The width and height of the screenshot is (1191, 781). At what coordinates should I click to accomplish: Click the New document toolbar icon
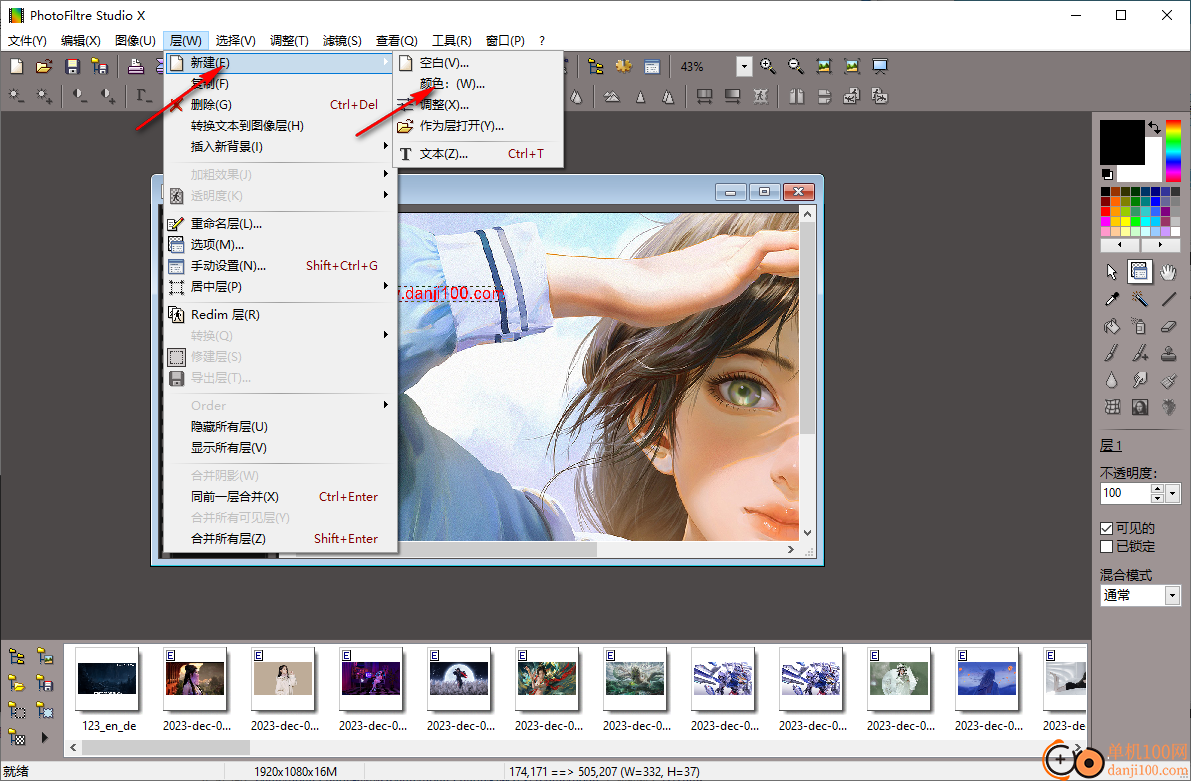pos(16,67)
